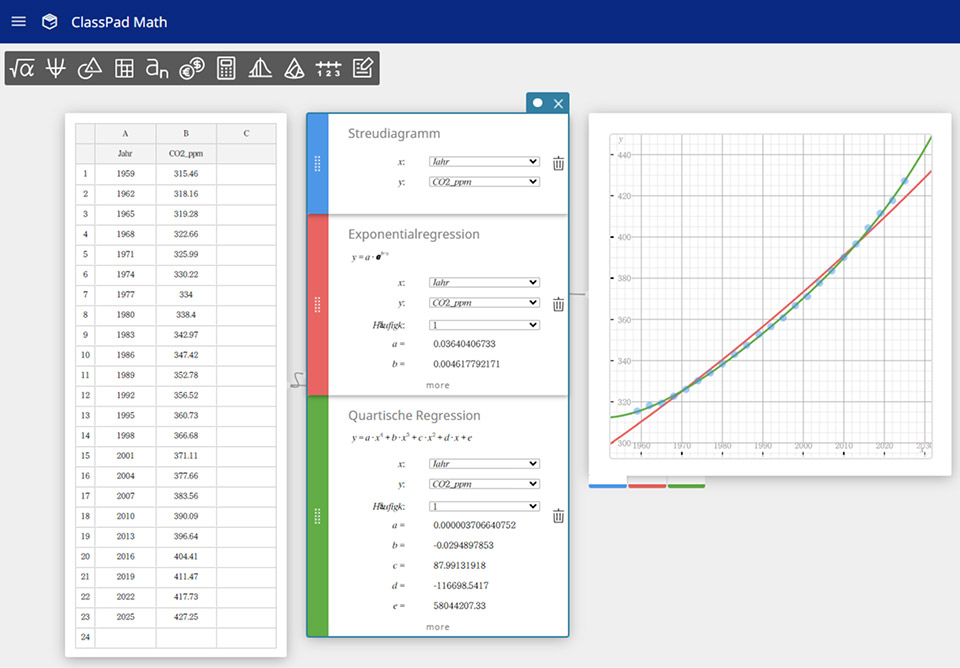Open the probability distribution curve tool
Screen dimensions: 960x668
[260, 68]
